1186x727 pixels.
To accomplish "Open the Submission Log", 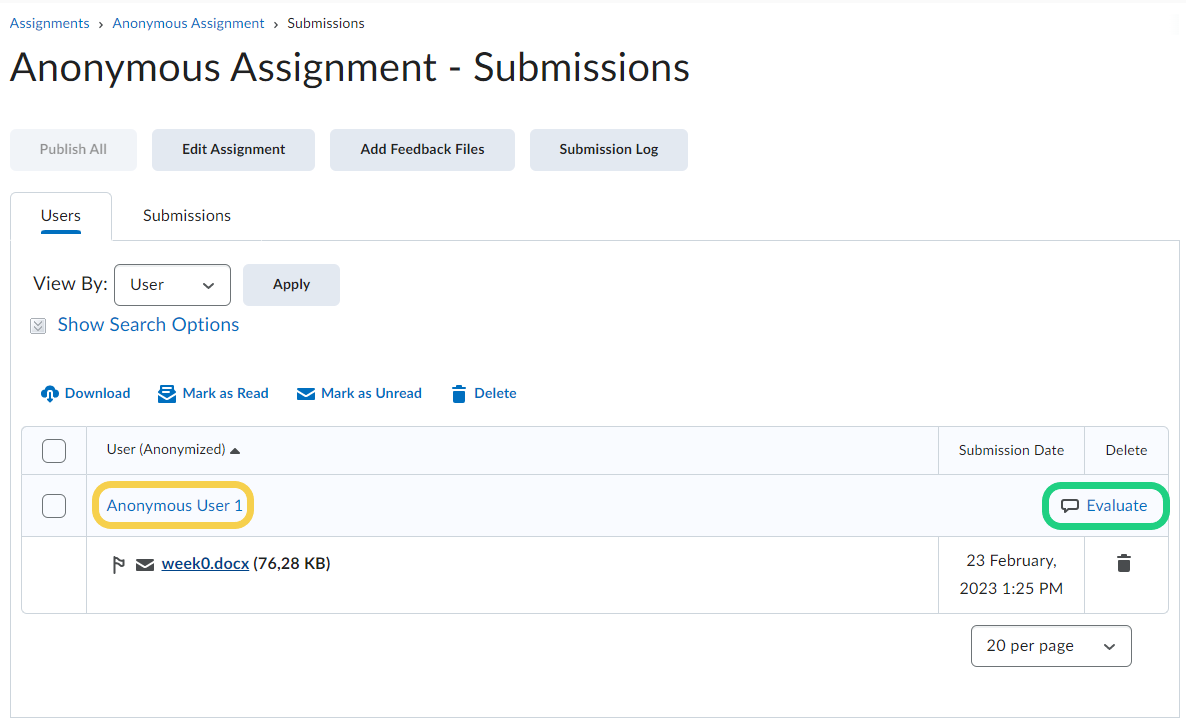I will coord(608,150).
